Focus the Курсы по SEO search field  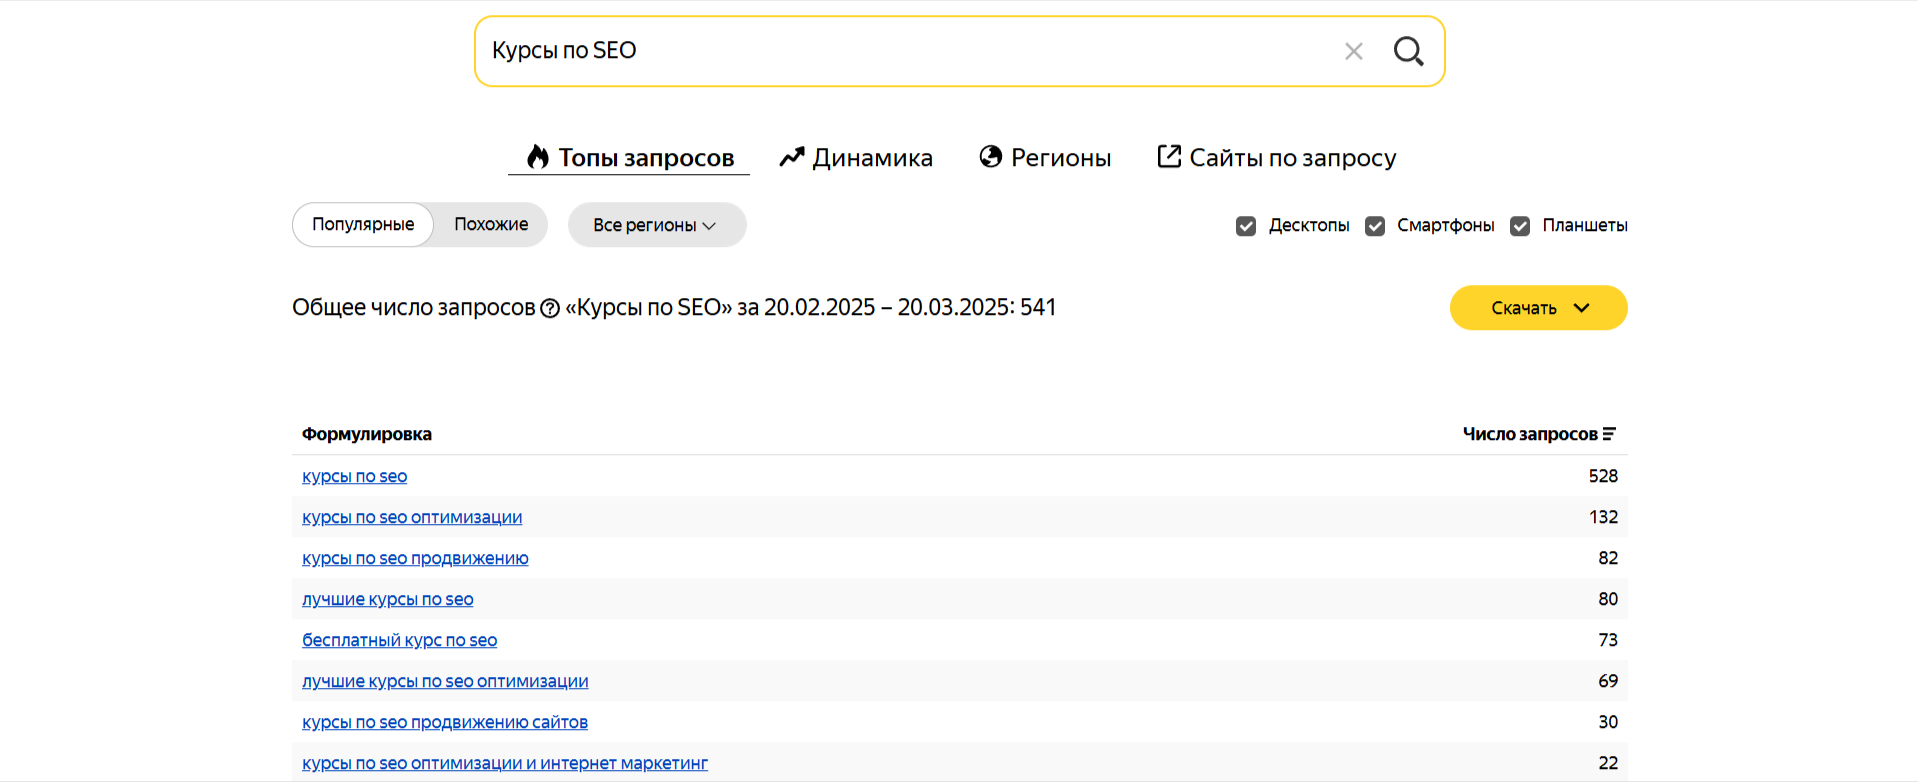pyautogui.click(x=900, y=51)
